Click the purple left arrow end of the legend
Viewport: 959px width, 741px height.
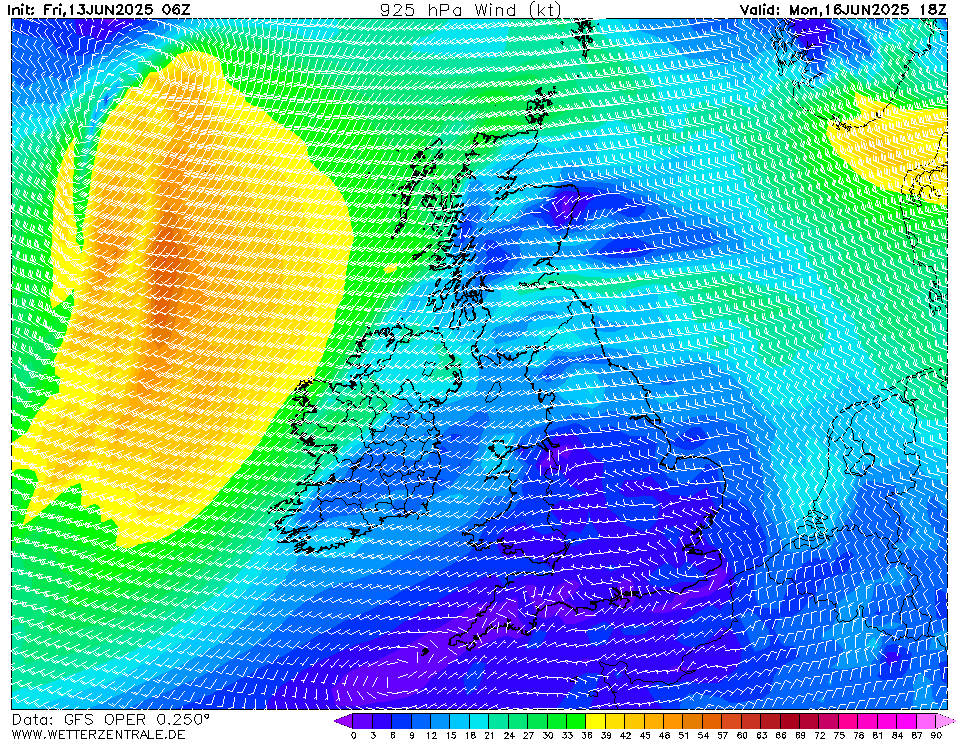344,720
